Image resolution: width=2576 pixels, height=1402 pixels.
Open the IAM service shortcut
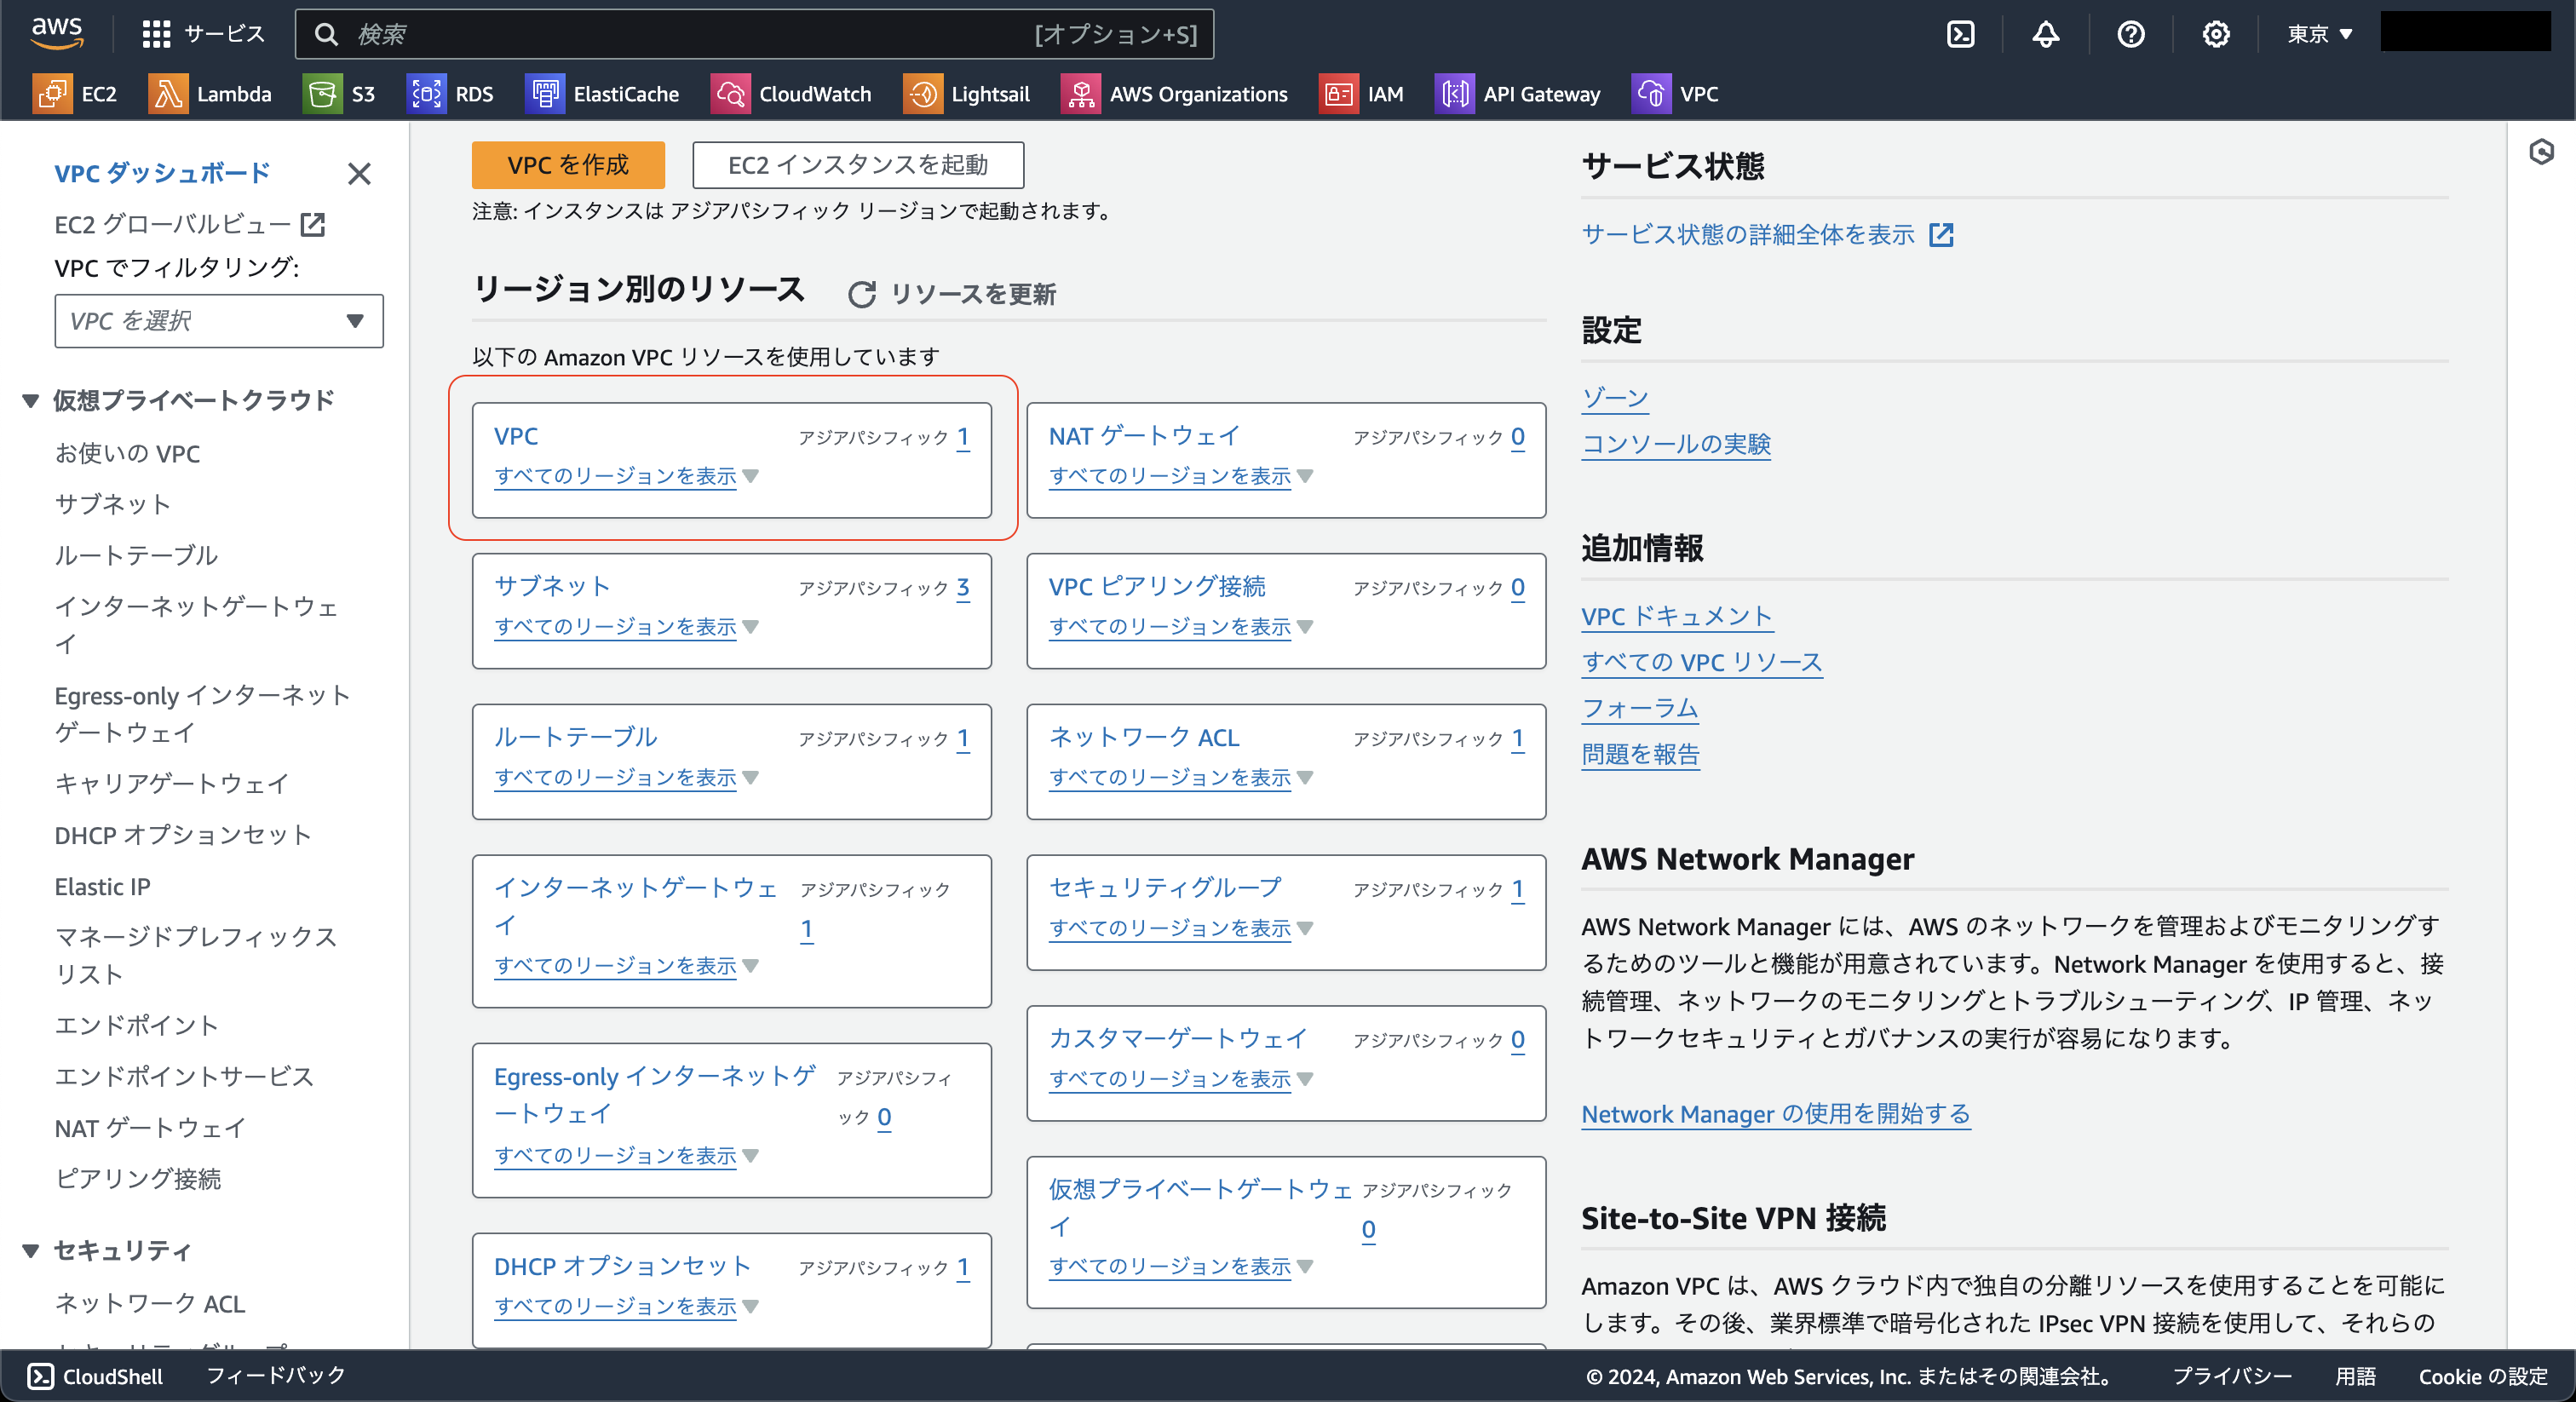1362,93
